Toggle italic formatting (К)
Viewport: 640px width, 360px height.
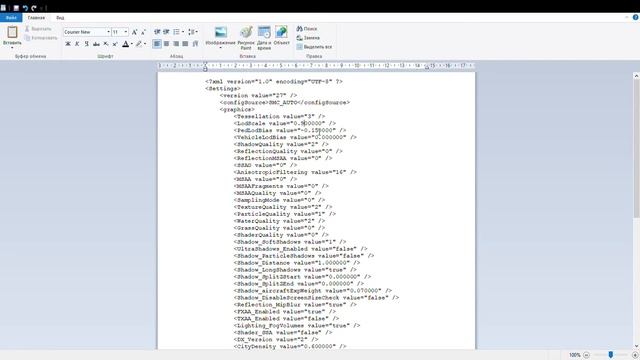click(x=77, y=44)
